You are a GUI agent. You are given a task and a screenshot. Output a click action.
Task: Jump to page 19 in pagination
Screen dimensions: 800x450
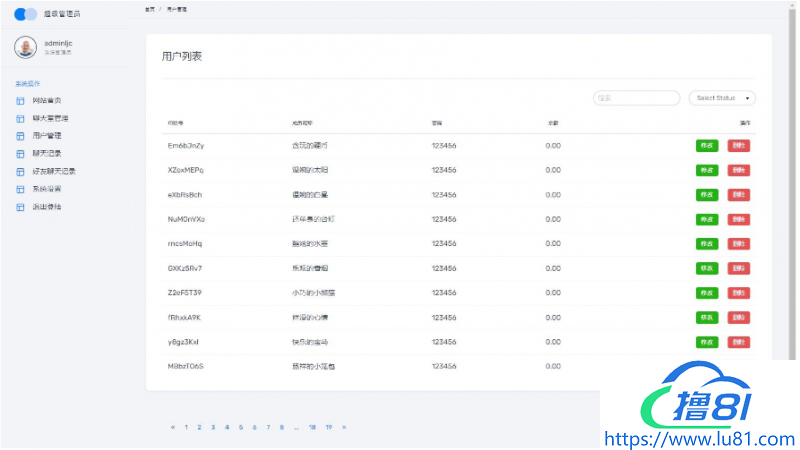point(328,427)
